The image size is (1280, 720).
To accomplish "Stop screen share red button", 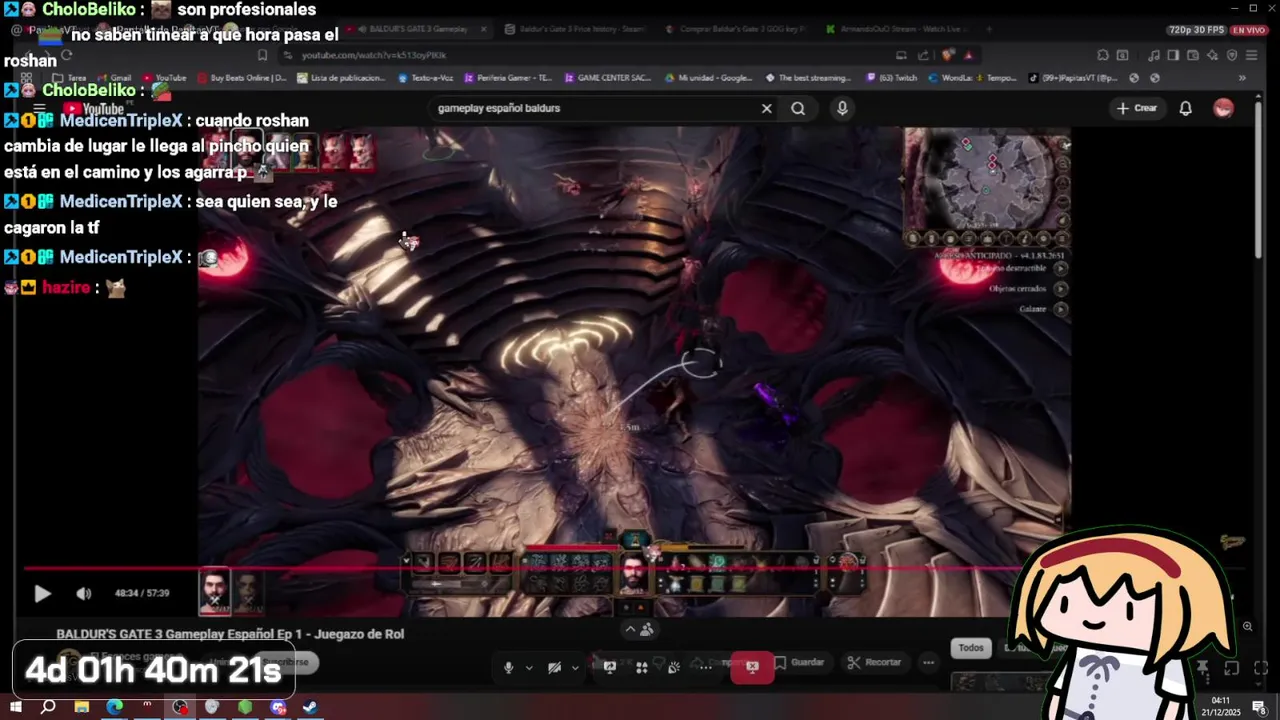I will tap(752, 666).
